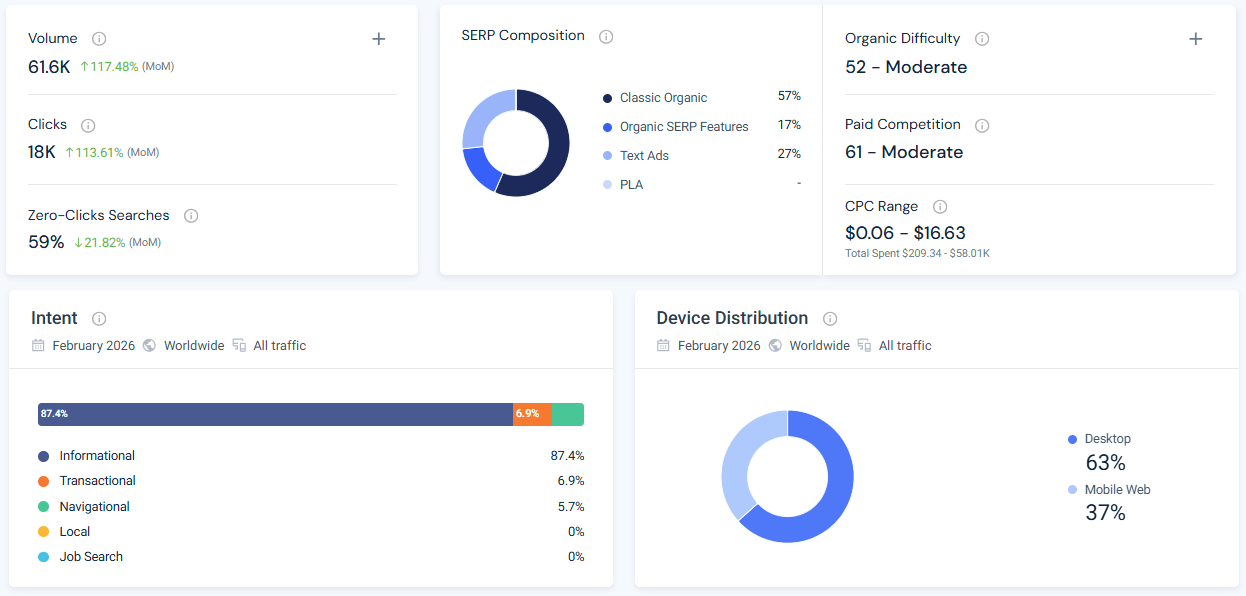Click the Zero-Clicks value 59%
Screen dimensions: 1246x596
point(46,243)
